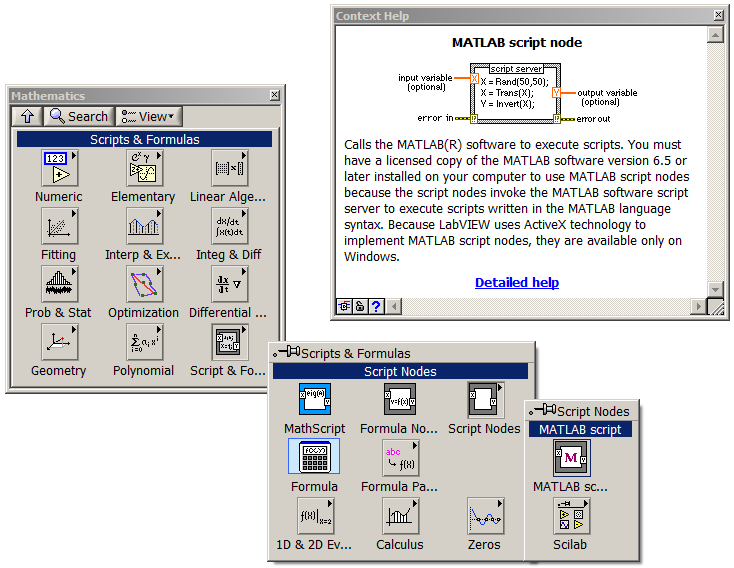Open the Formula Parsing subpalette icon

(400, 458)
